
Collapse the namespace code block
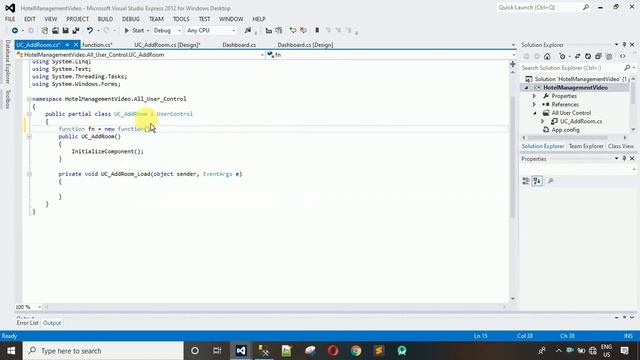29,99
